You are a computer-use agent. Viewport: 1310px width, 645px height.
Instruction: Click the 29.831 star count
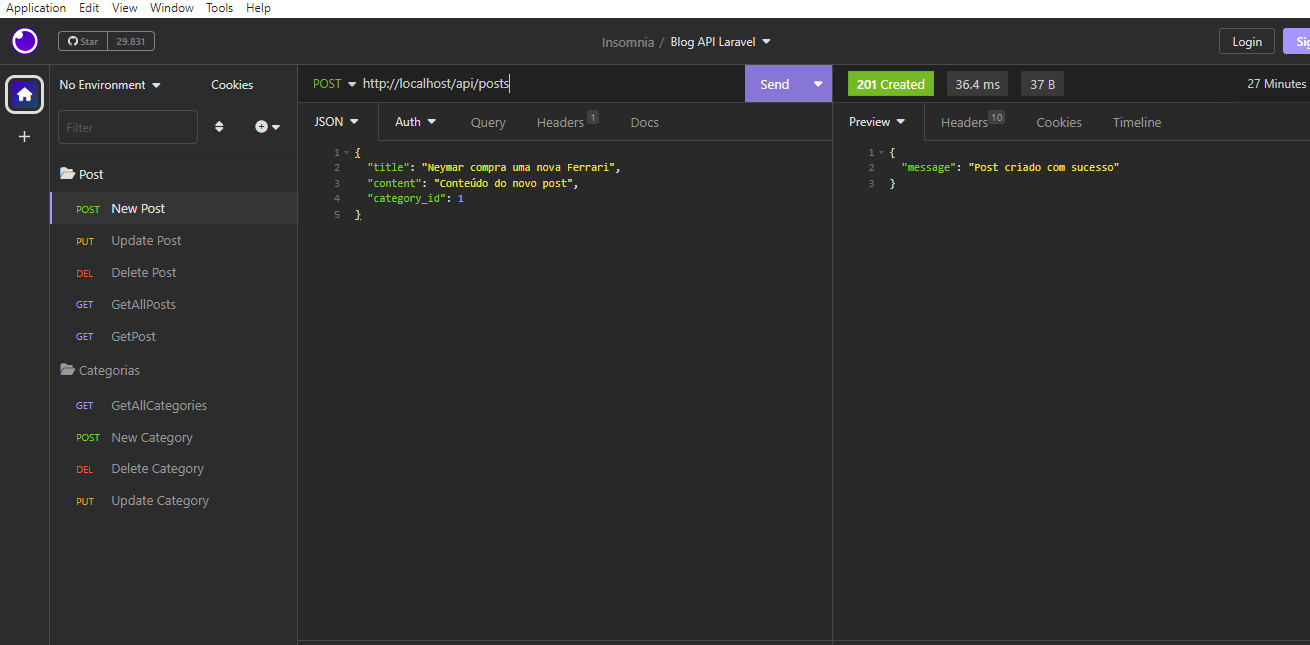click(x=130, y=41)
